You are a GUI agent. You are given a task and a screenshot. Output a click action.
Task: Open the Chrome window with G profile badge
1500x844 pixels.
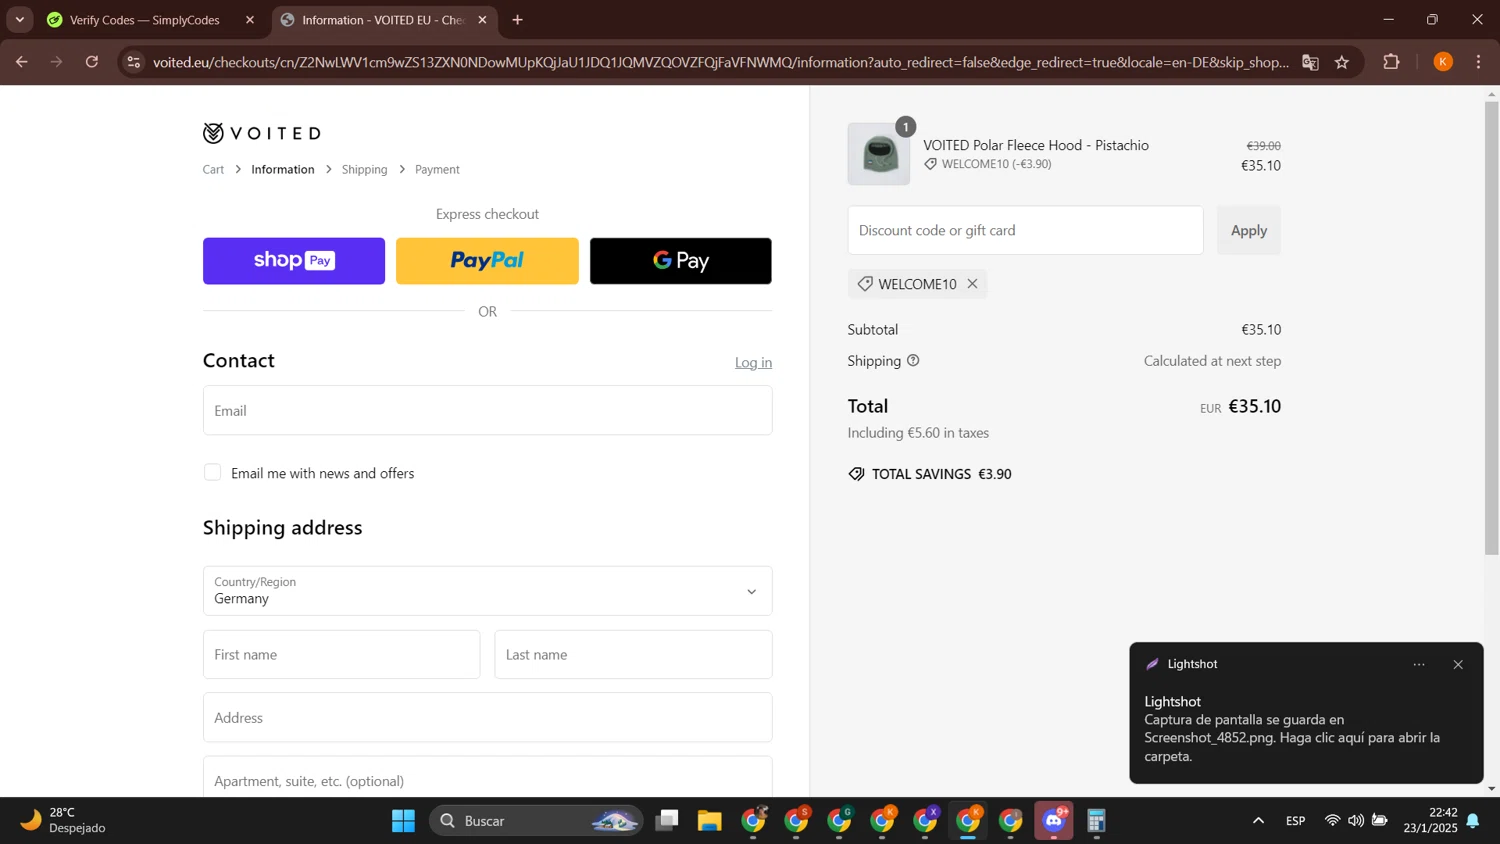point(839,821)
